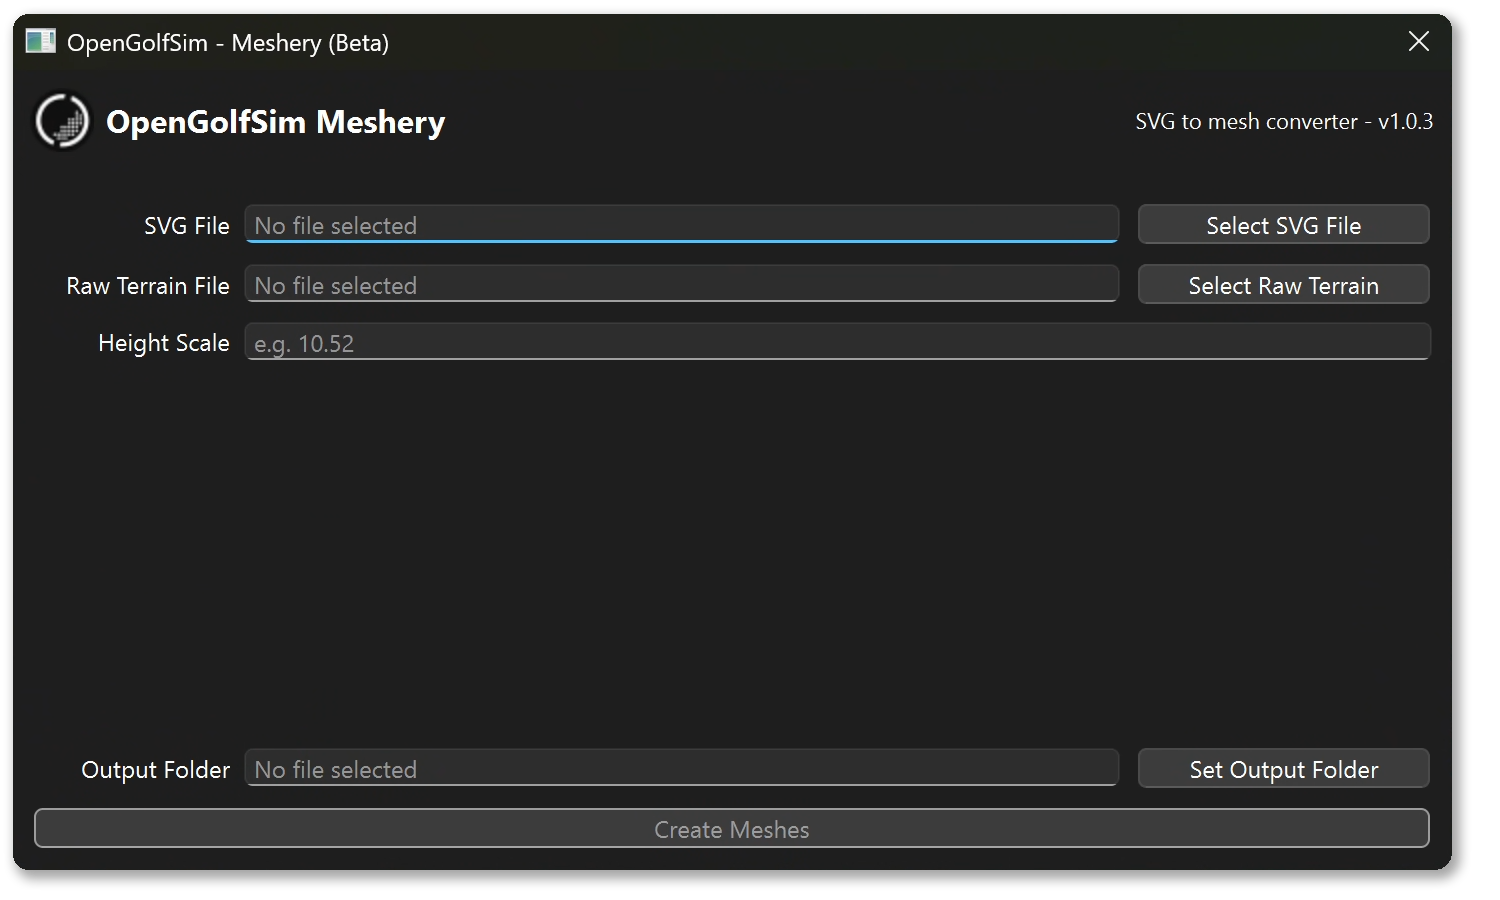The image size is (1500, 900).
Task: Click the Create Meshes button
Action: [x=731, y=829]
